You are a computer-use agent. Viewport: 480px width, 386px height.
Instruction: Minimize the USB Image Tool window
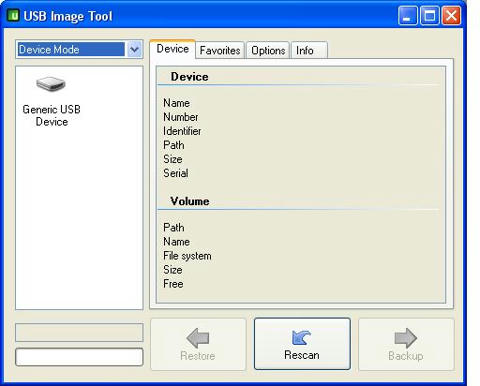(407, 16)
